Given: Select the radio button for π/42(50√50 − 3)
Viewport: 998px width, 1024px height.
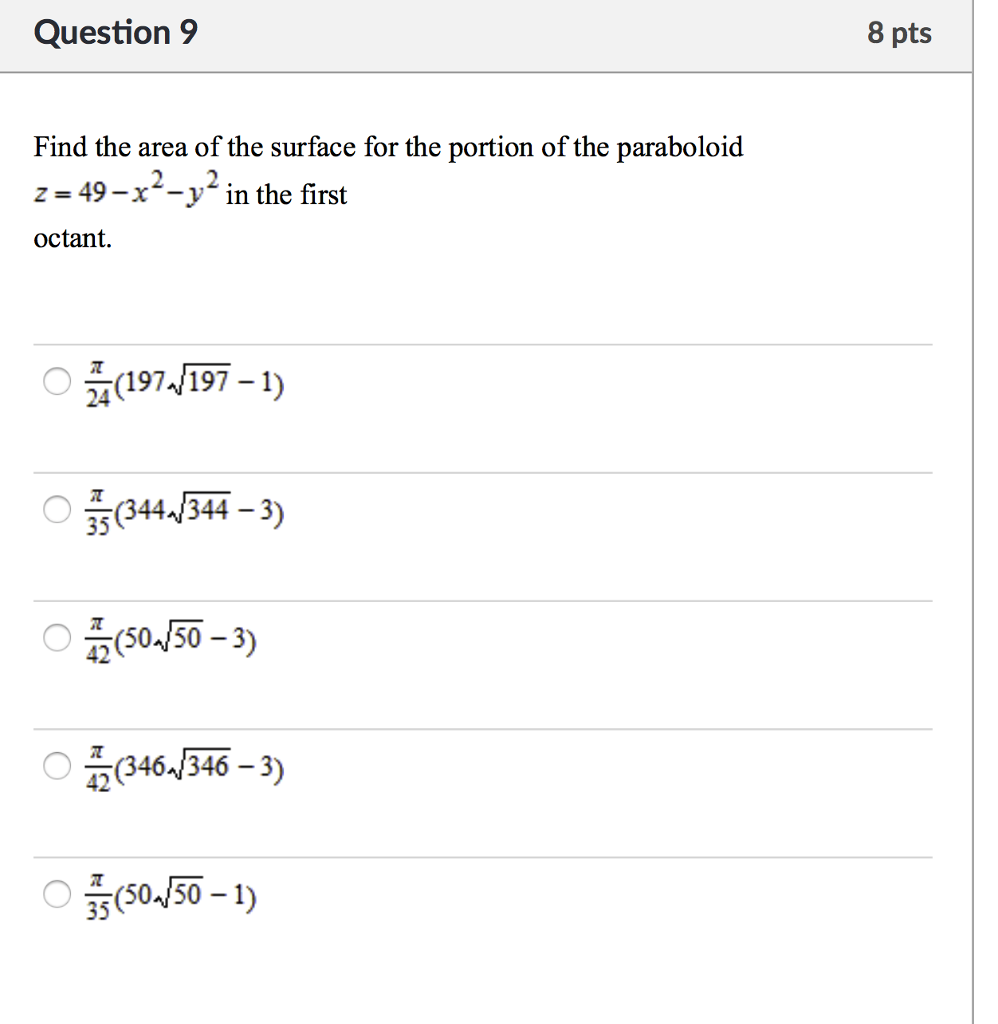Looking at the screenshot, I should point(56,637).
